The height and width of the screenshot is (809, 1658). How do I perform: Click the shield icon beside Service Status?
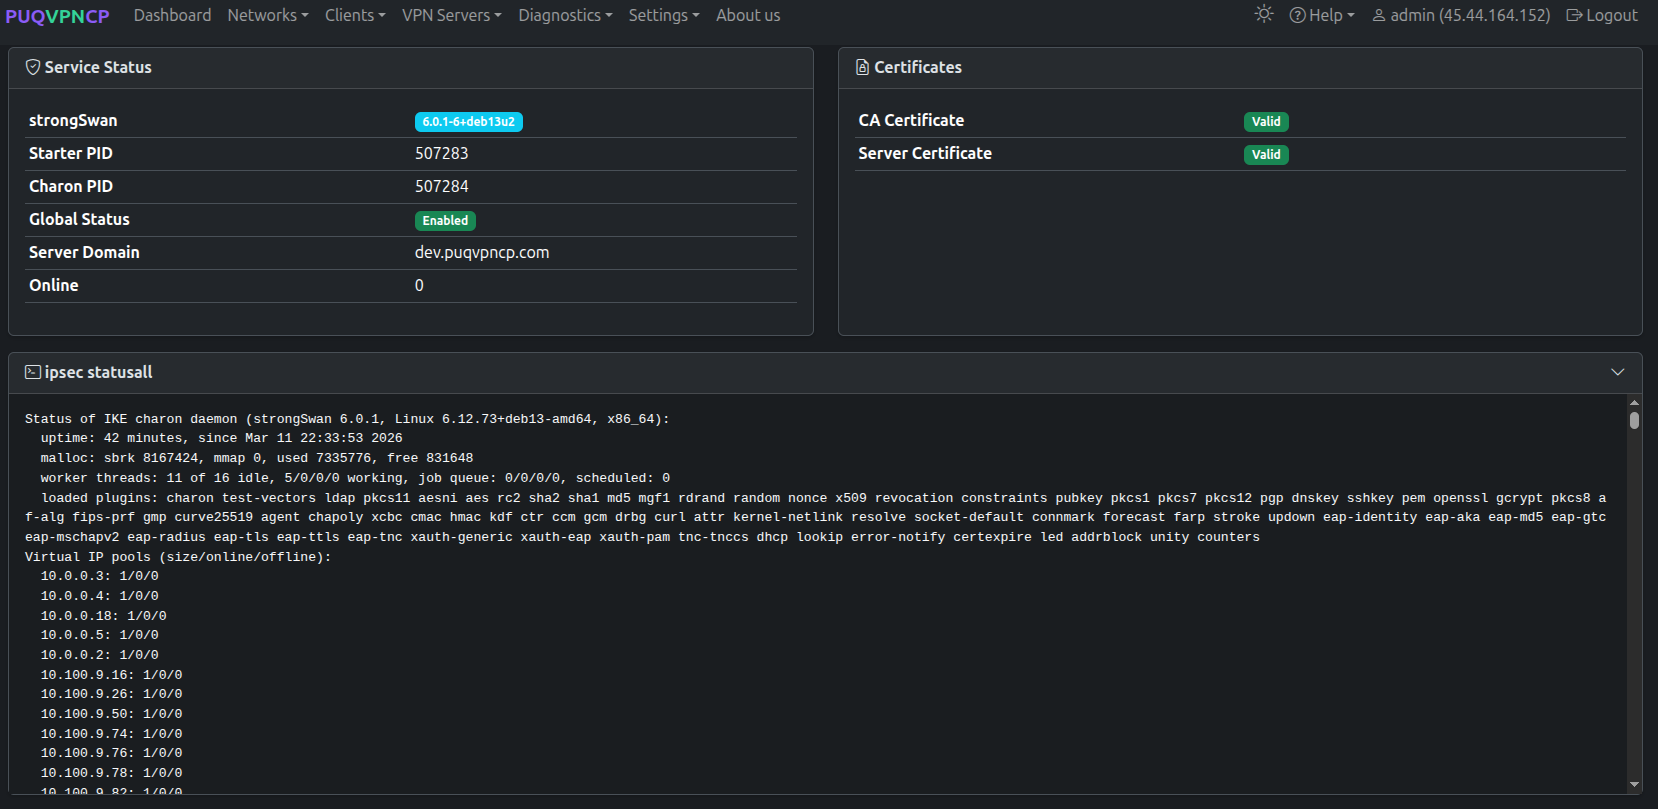tap(33, 67)
